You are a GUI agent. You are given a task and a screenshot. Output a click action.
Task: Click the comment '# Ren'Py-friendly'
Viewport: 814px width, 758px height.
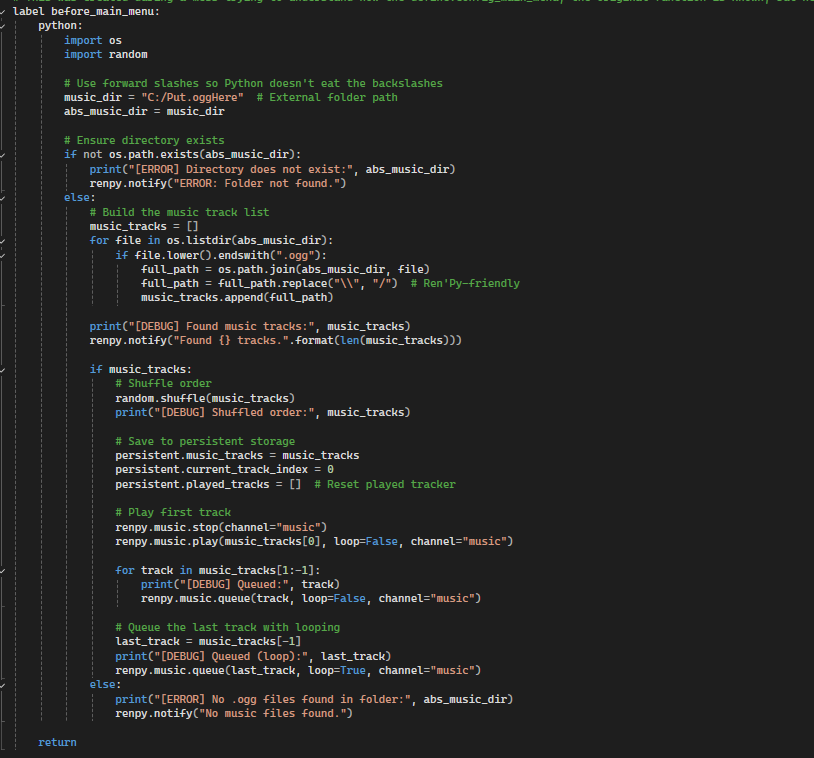click(465, 283)
